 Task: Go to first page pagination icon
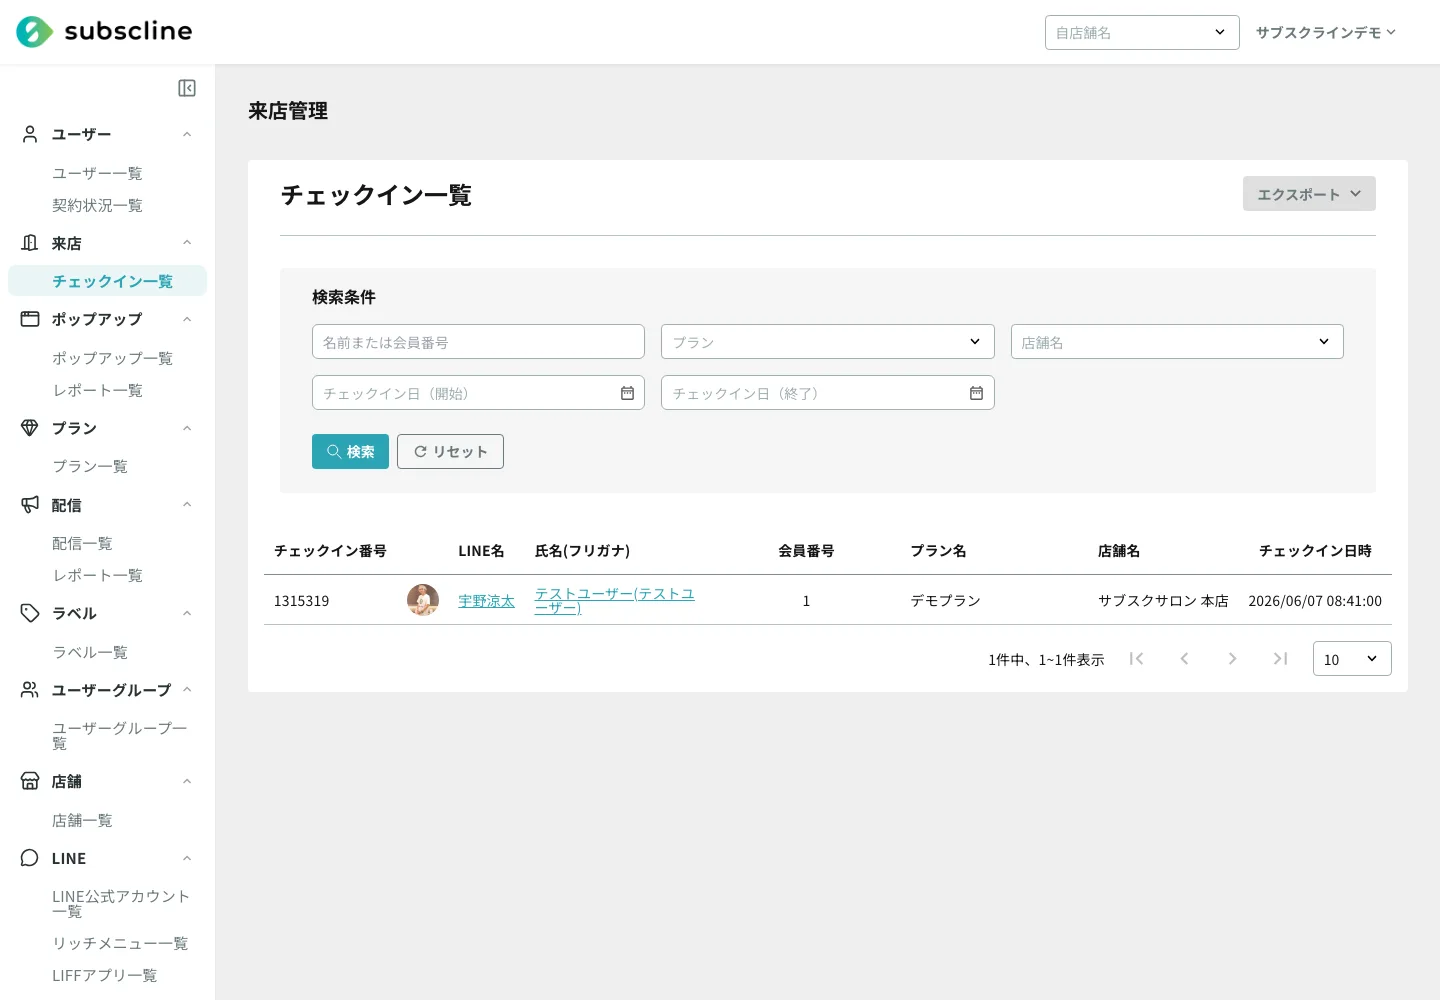tap(1136, 658)
